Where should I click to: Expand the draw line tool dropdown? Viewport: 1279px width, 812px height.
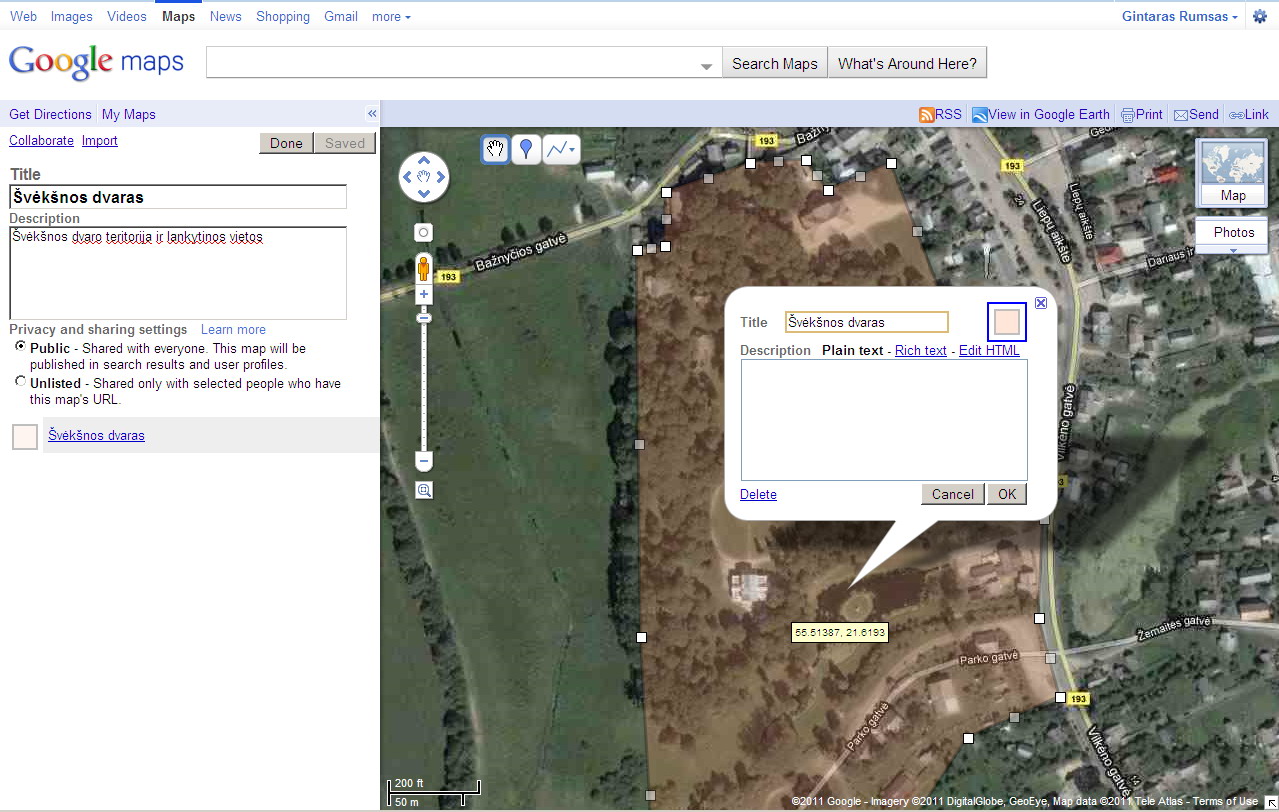point(572,151)
